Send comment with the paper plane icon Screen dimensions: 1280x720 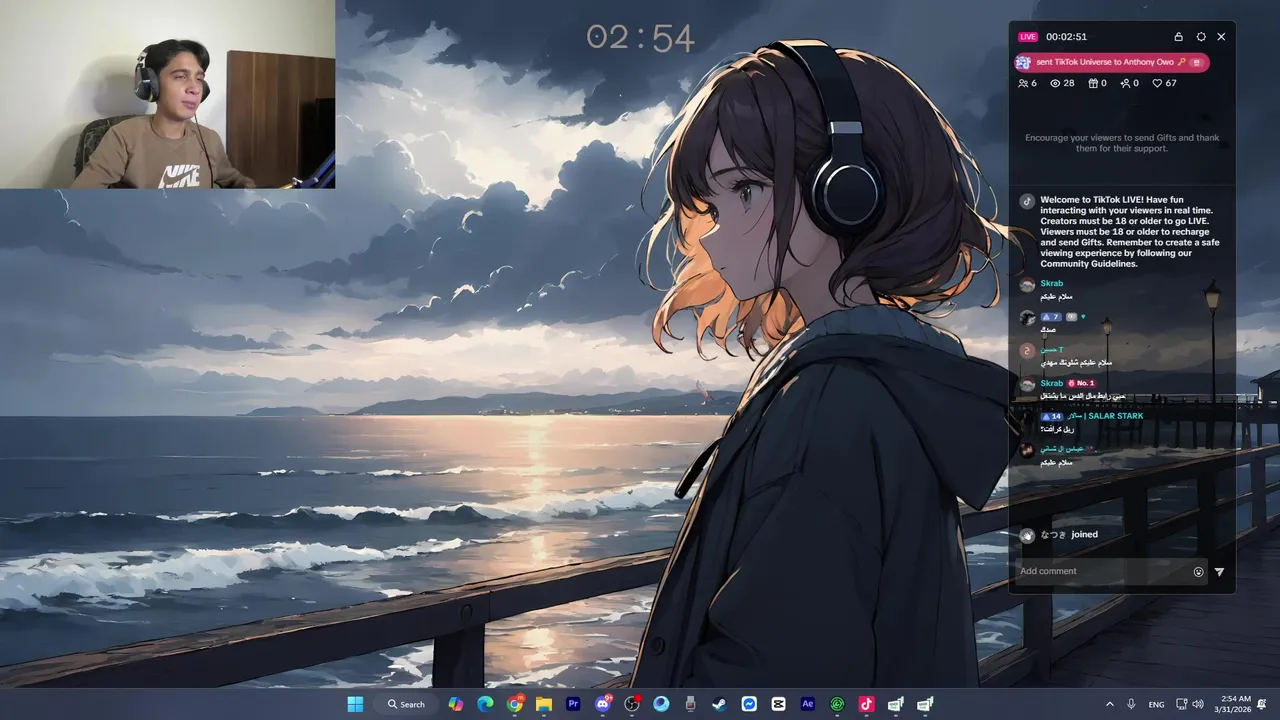coord(1219,572)
